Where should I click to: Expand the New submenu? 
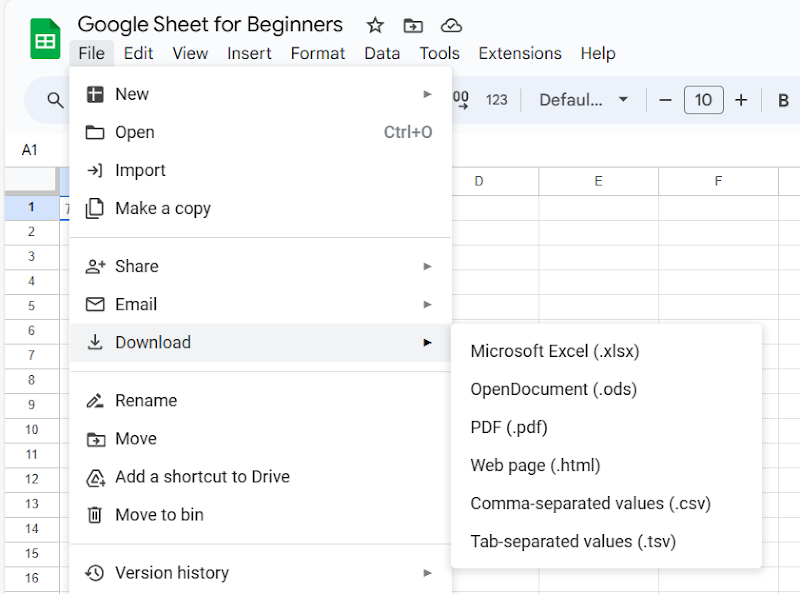pos(260,94)
